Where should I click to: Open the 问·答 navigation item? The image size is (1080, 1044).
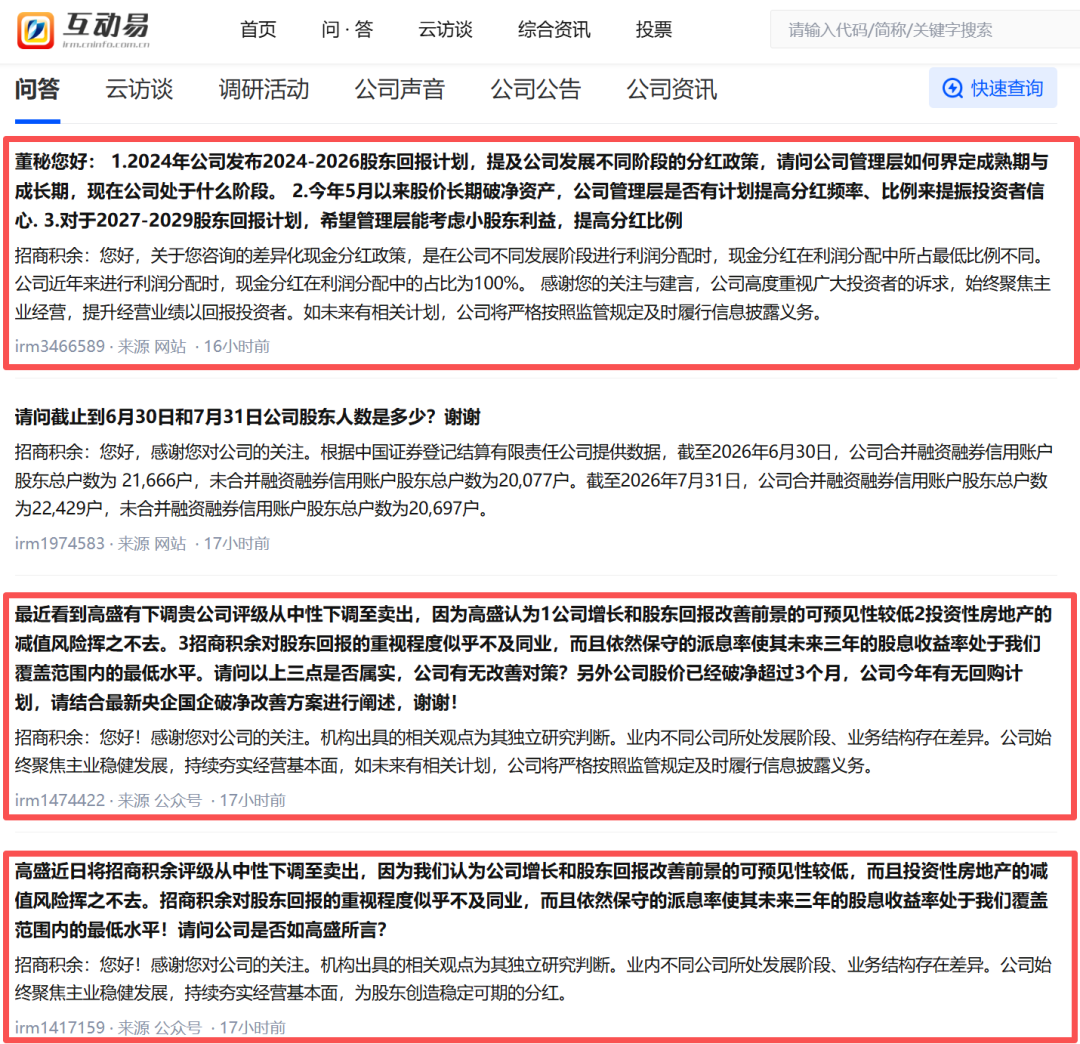coord(347,30)
